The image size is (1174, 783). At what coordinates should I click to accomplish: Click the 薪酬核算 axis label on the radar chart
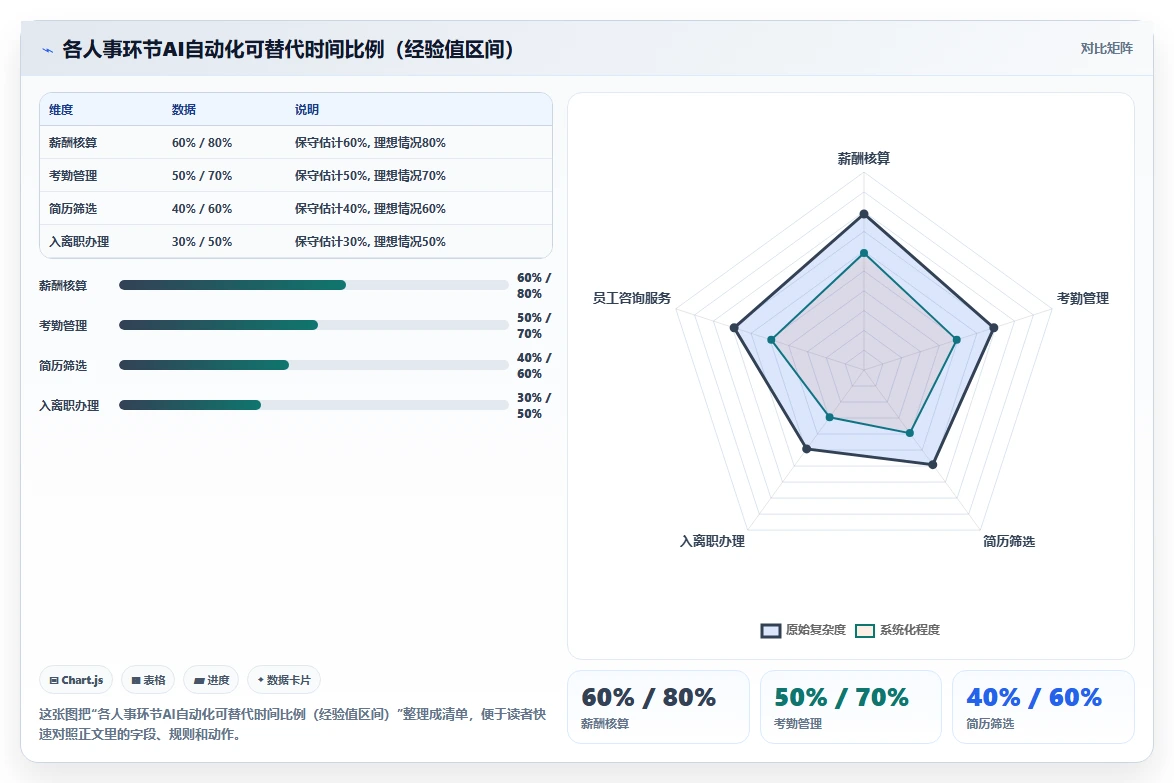[x=863, y=159]
